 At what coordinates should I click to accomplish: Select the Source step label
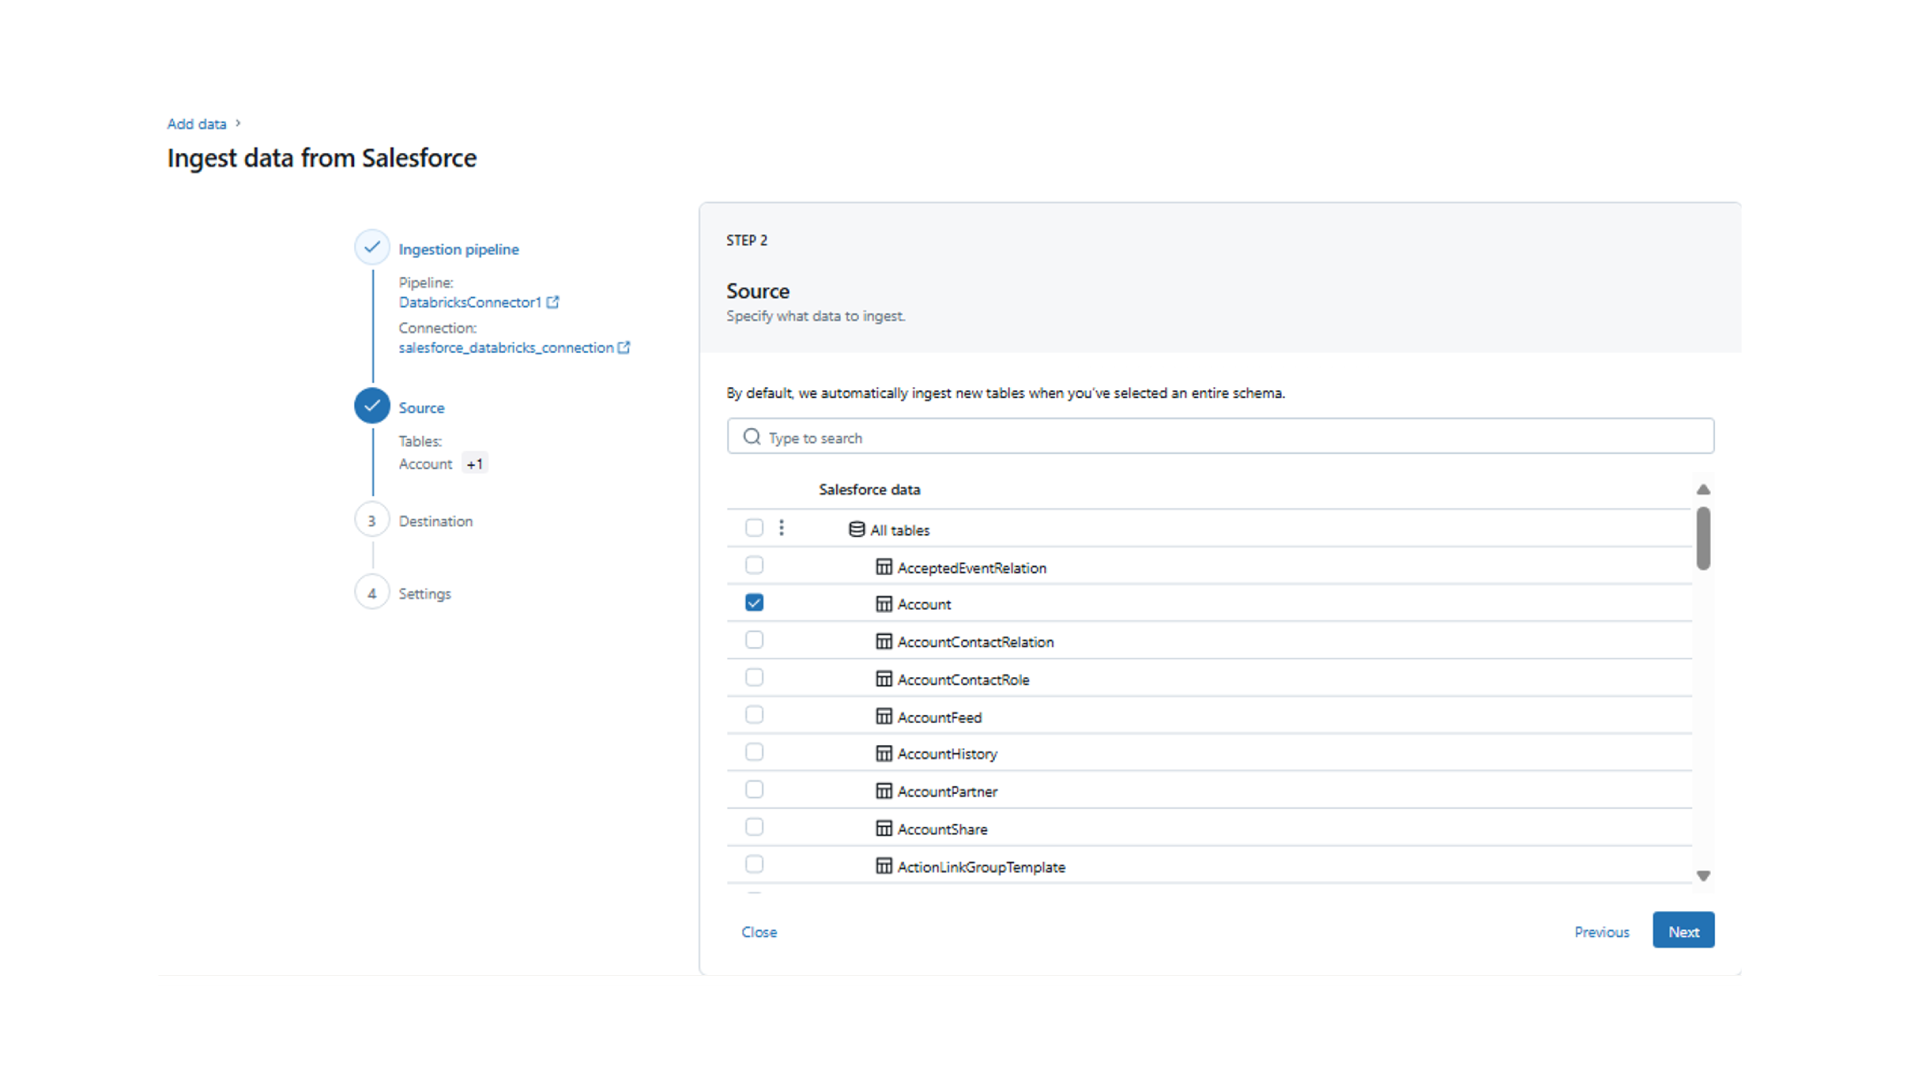coord(421,408)
